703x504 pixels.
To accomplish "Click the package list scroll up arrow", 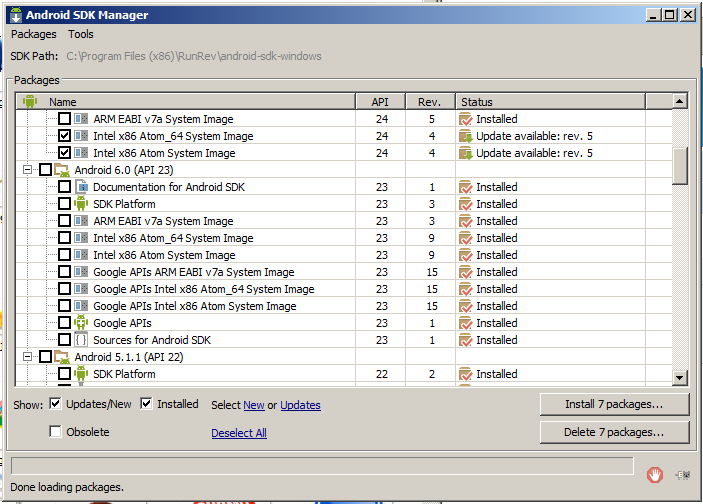I will pos(680,102).
